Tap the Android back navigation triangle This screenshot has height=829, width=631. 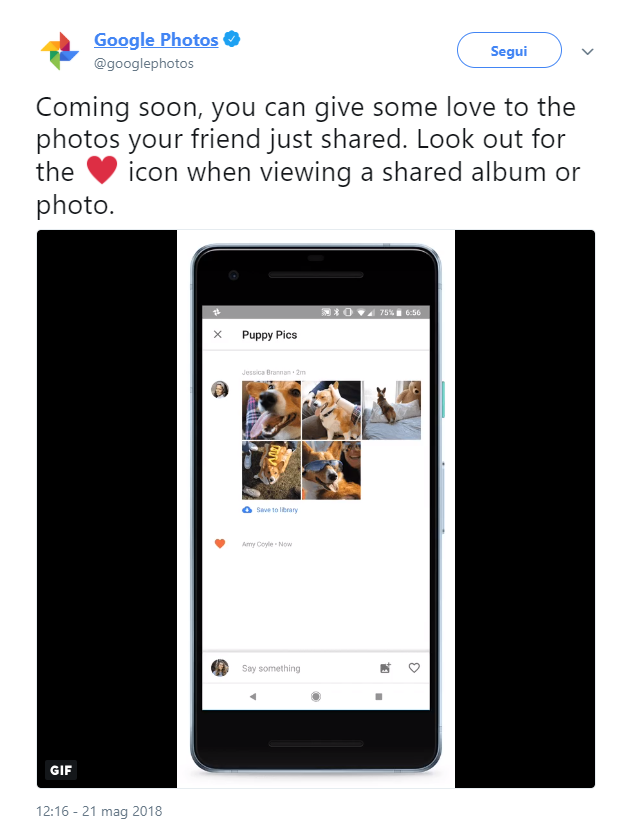click(x=253, y=696)
